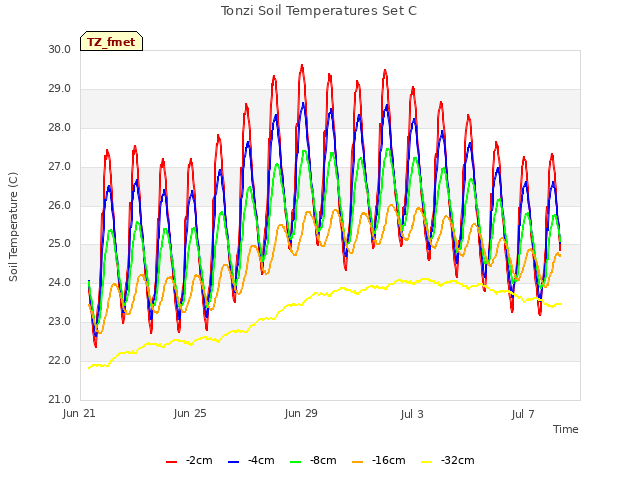Click the 28.0 y-axis tick label

60,128
